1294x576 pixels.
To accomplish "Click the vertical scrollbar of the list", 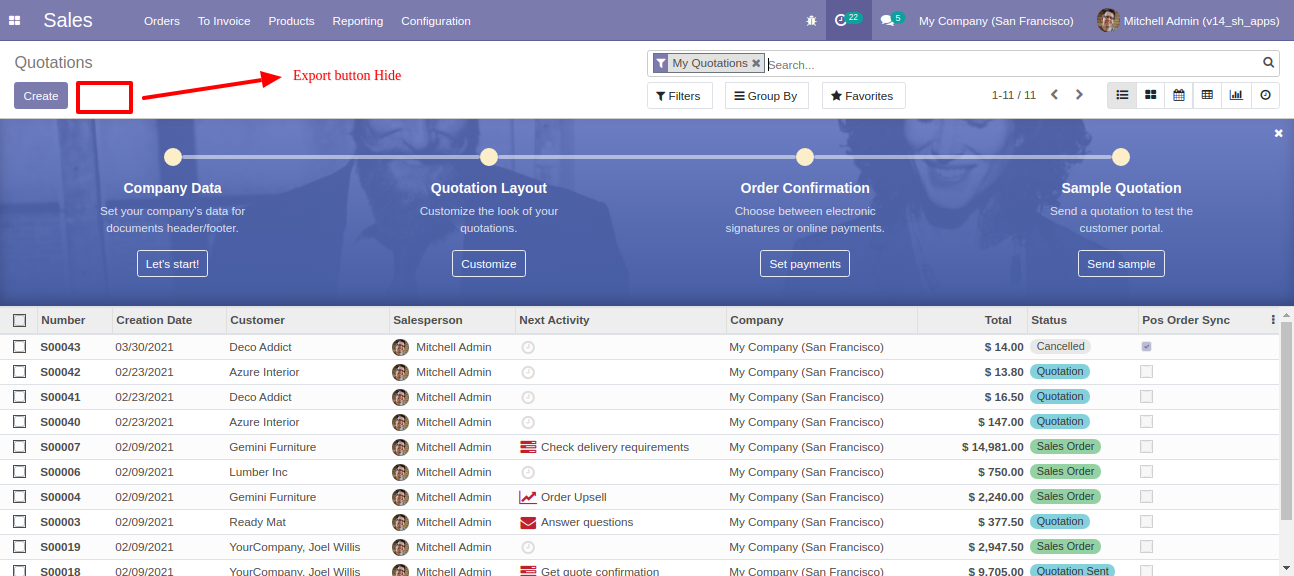I will (1286, 420).
